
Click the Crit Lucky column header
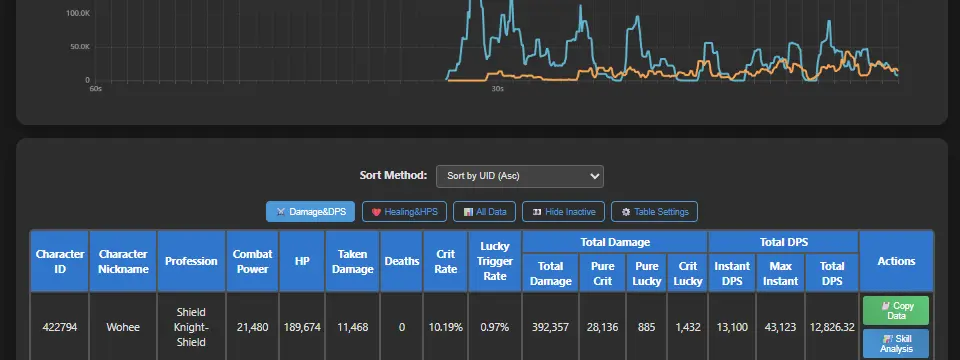688,273
